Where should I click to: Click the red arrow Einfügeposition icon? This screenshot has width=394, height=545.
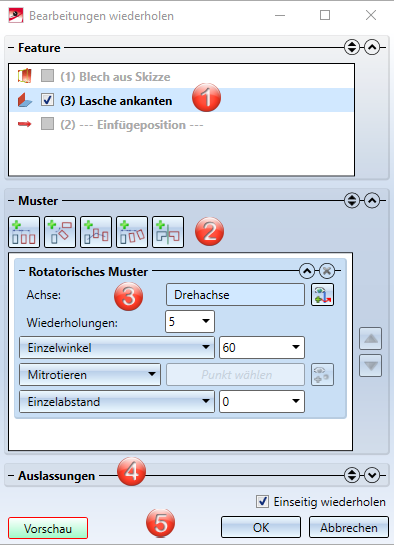tap(25, 124)
